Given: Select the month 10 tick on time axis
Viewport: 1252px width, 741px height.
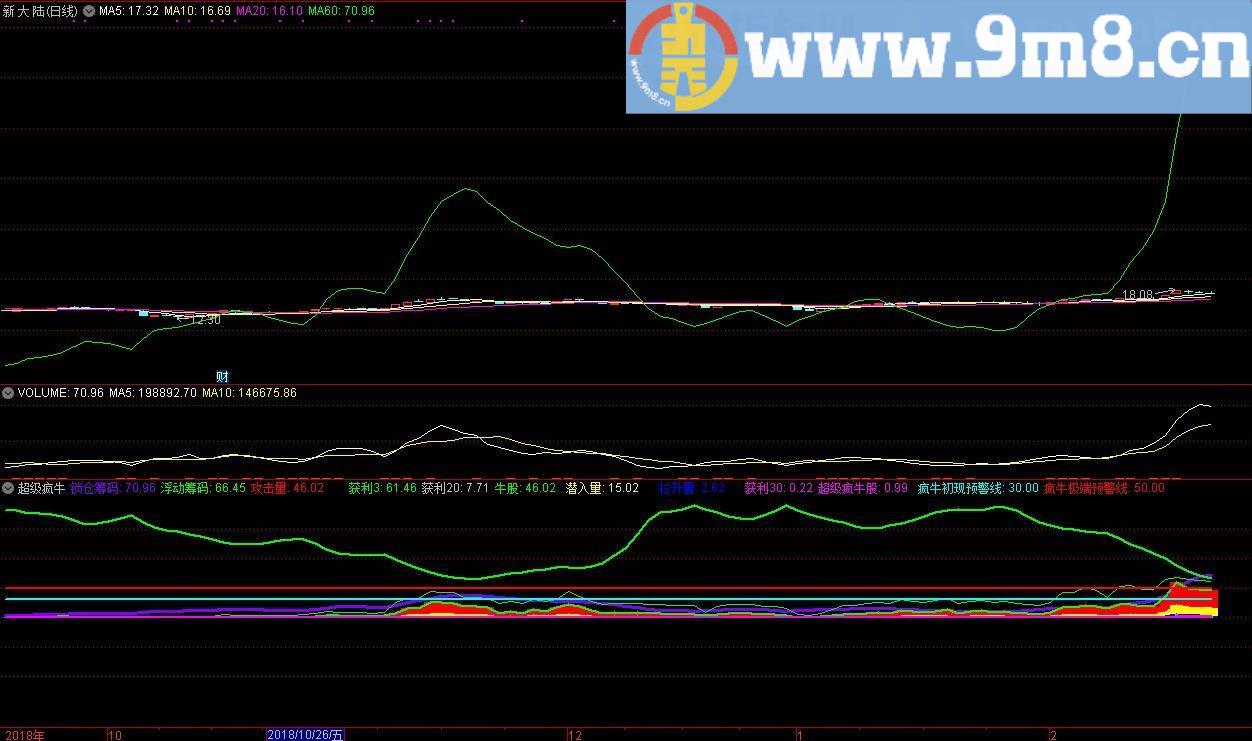Looking at the screenshot, I should pyautogui.click(x=114, y=735).
